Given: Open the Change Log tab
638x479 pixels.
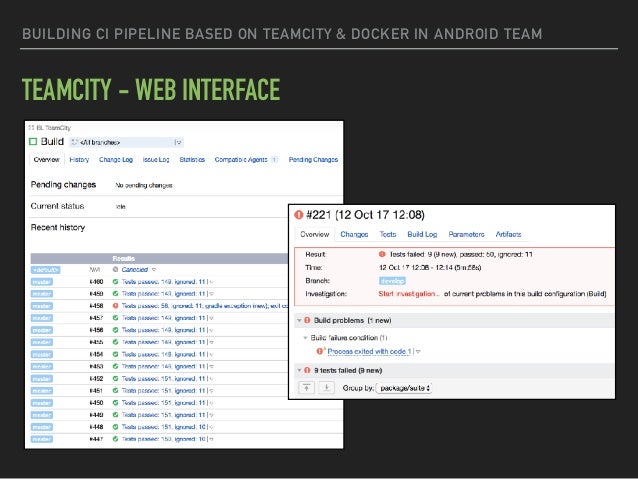Looking at the screenshot, I should (x=116, y=160).
